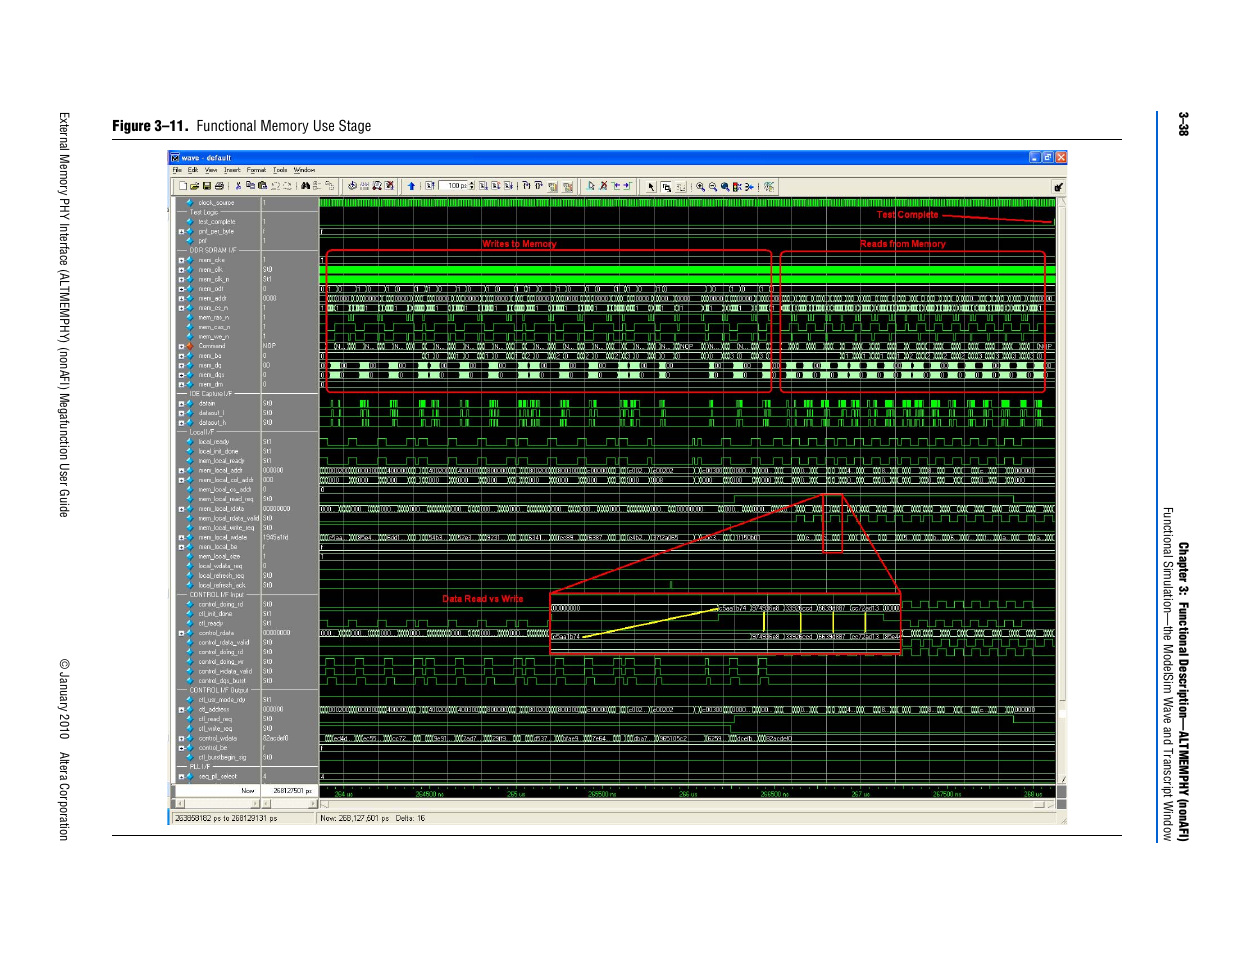Expand the pnf_per_byte signal

[182, 231]
